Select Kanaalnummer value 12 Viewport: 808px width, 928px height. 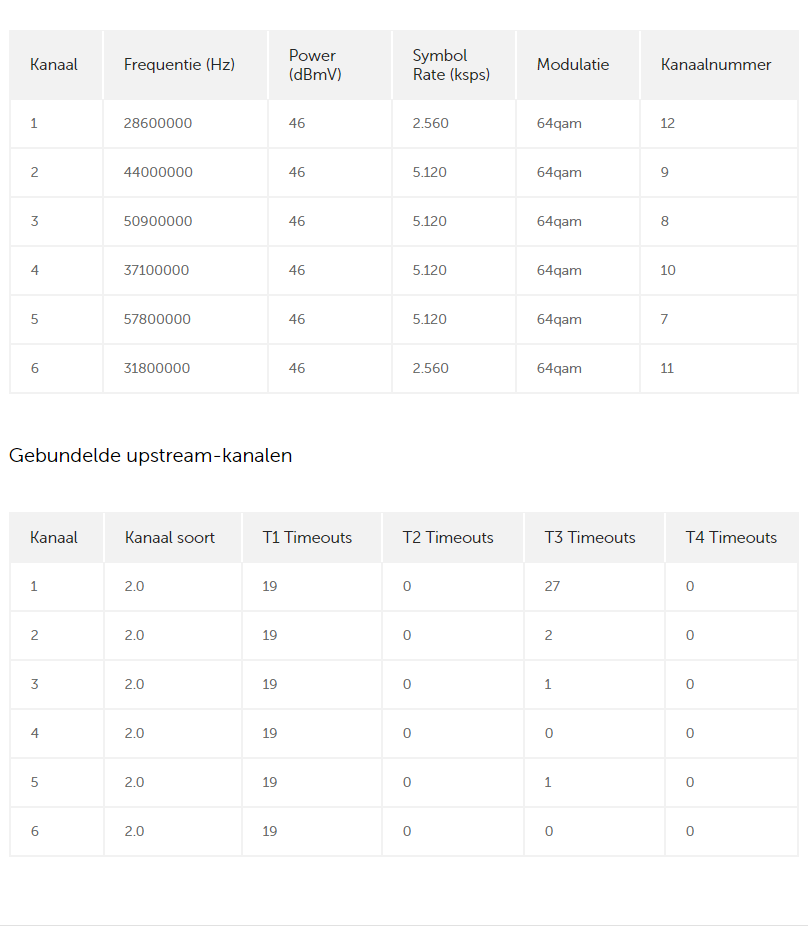(x=668, y=123)
